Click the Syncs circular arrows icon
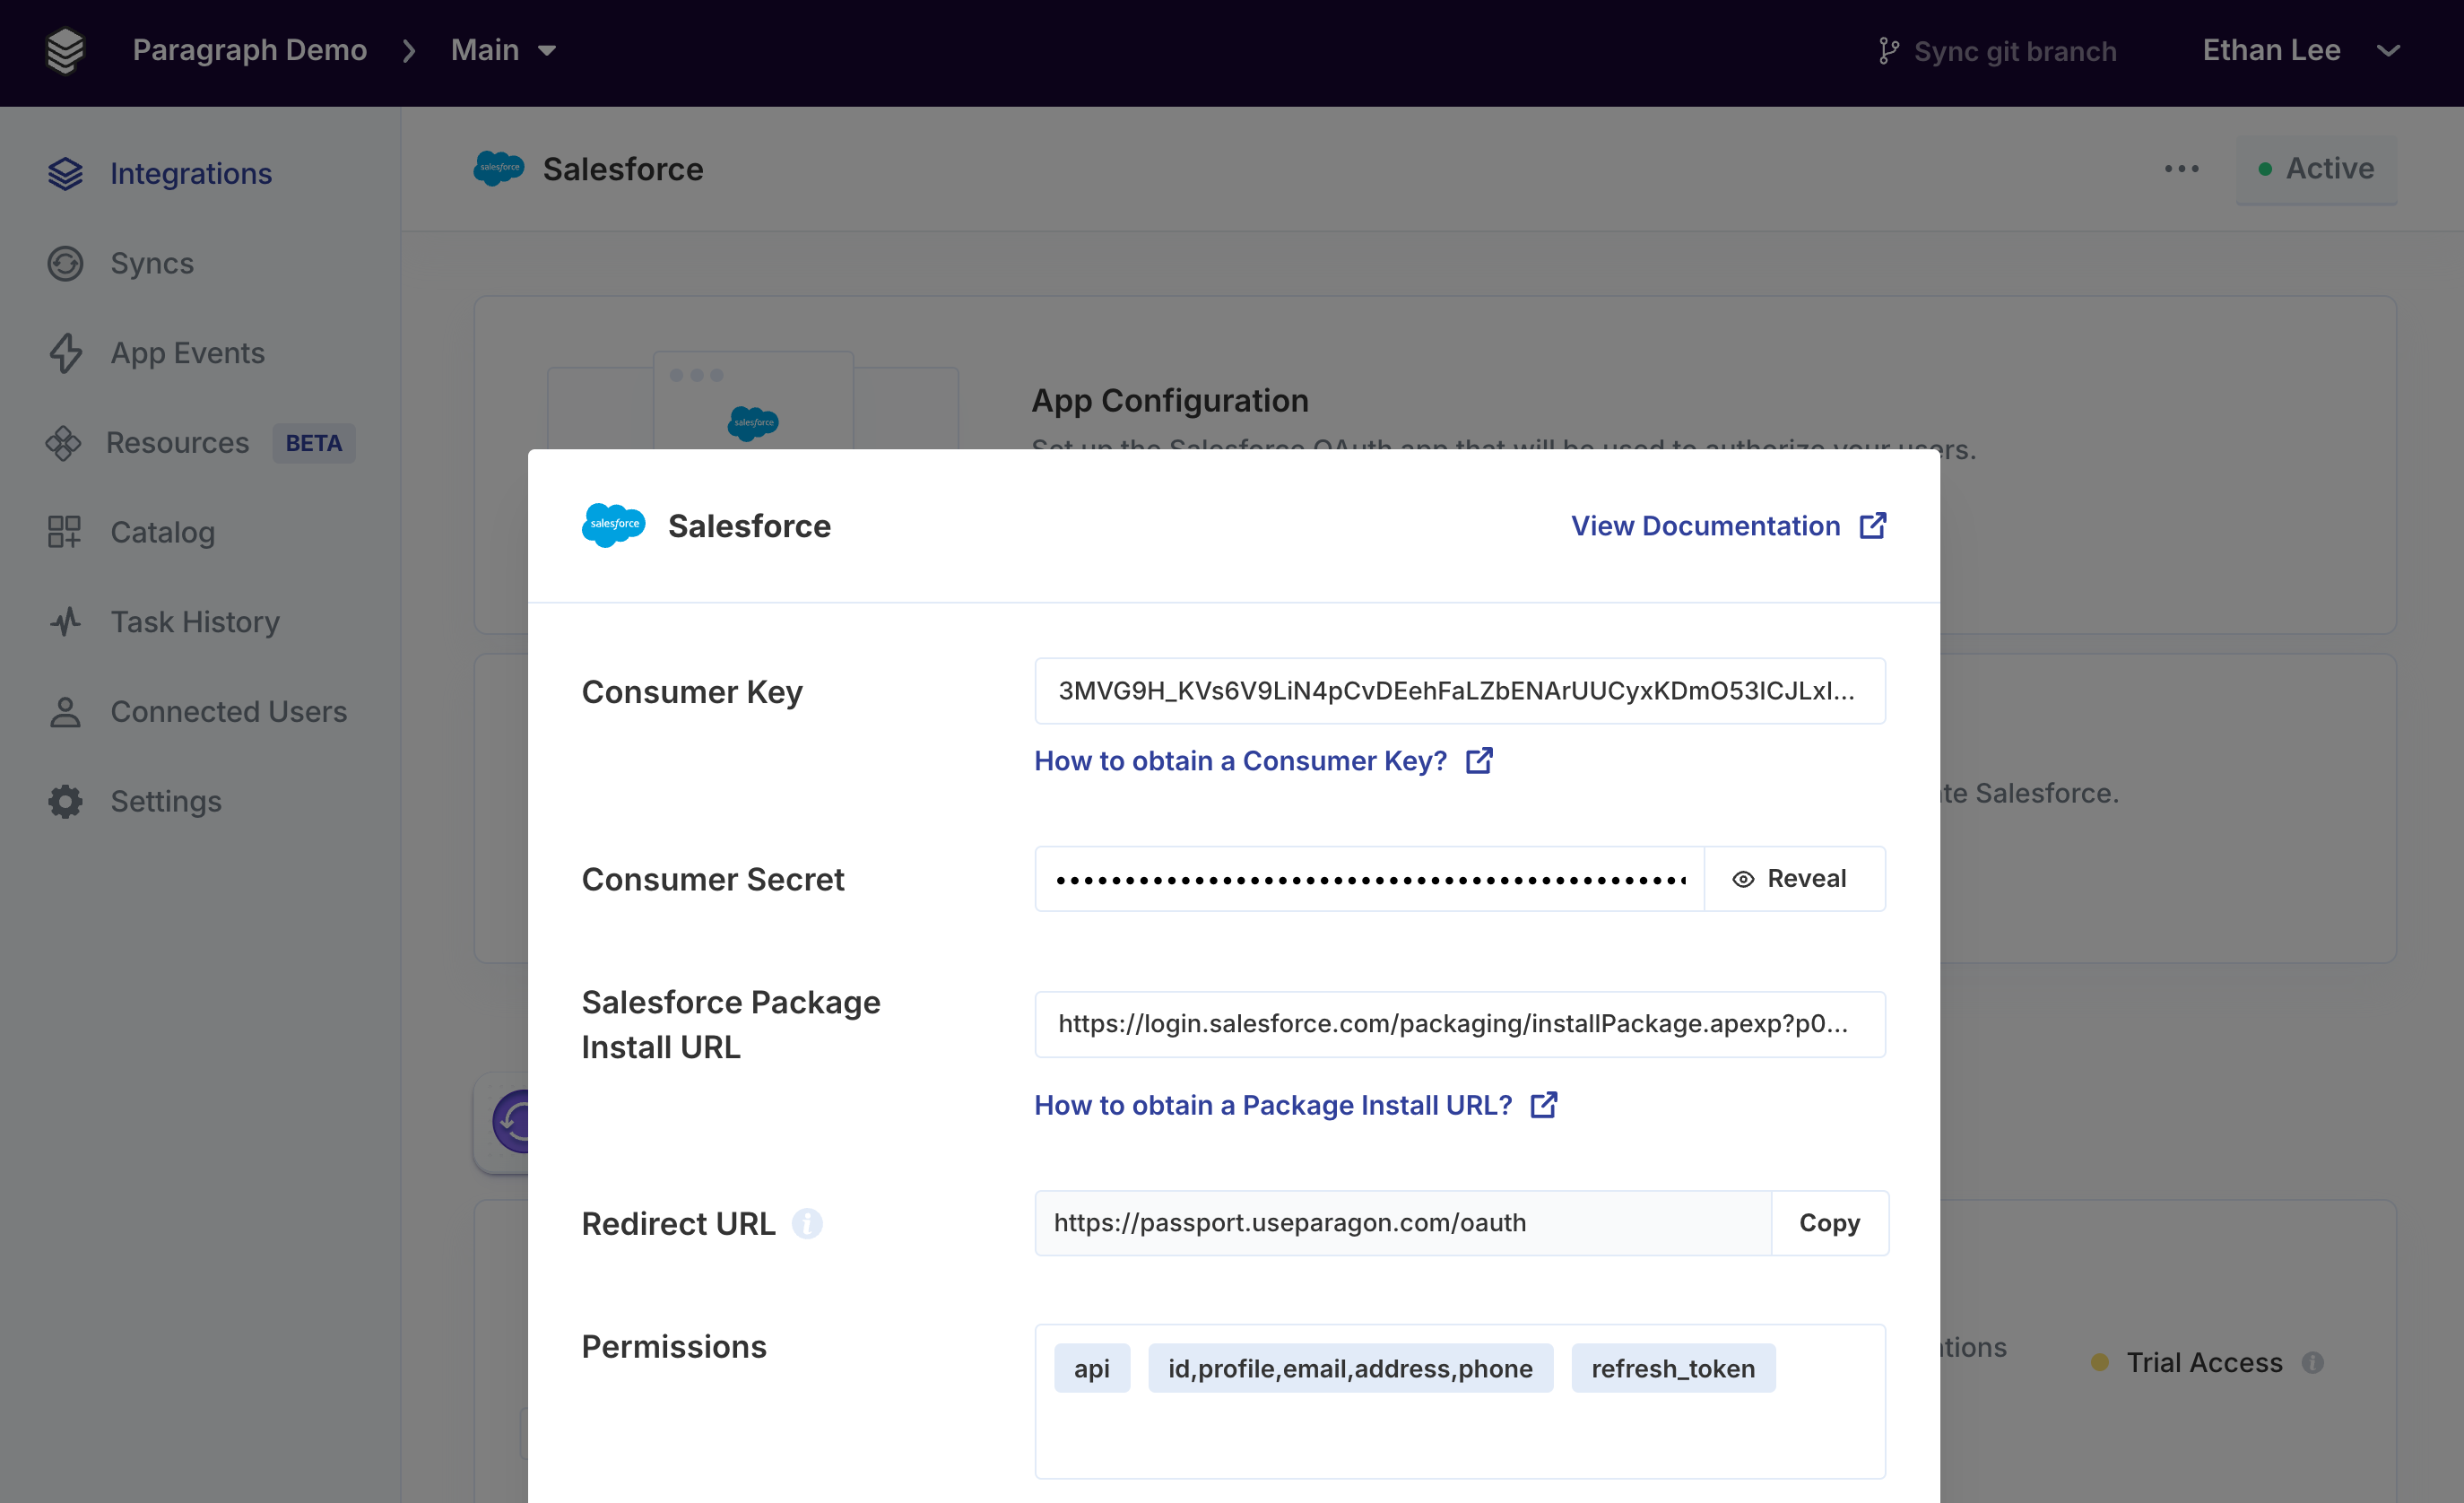 click(x=65, y=264)
